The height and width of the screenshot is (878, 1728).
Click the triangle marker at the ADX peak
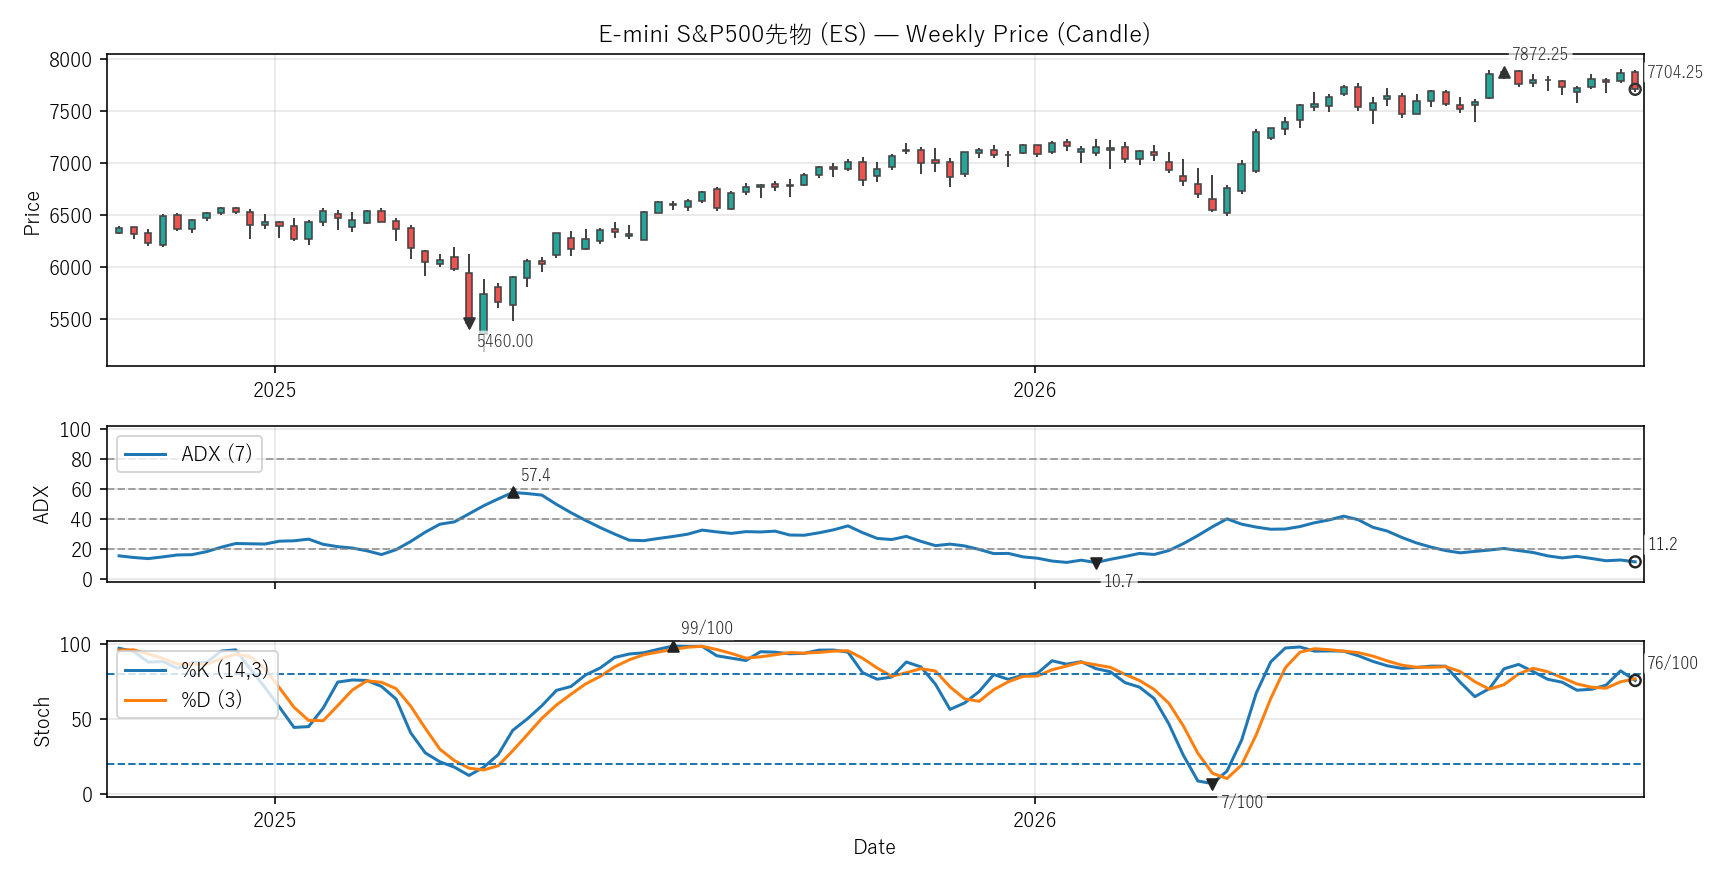(513, 492)
